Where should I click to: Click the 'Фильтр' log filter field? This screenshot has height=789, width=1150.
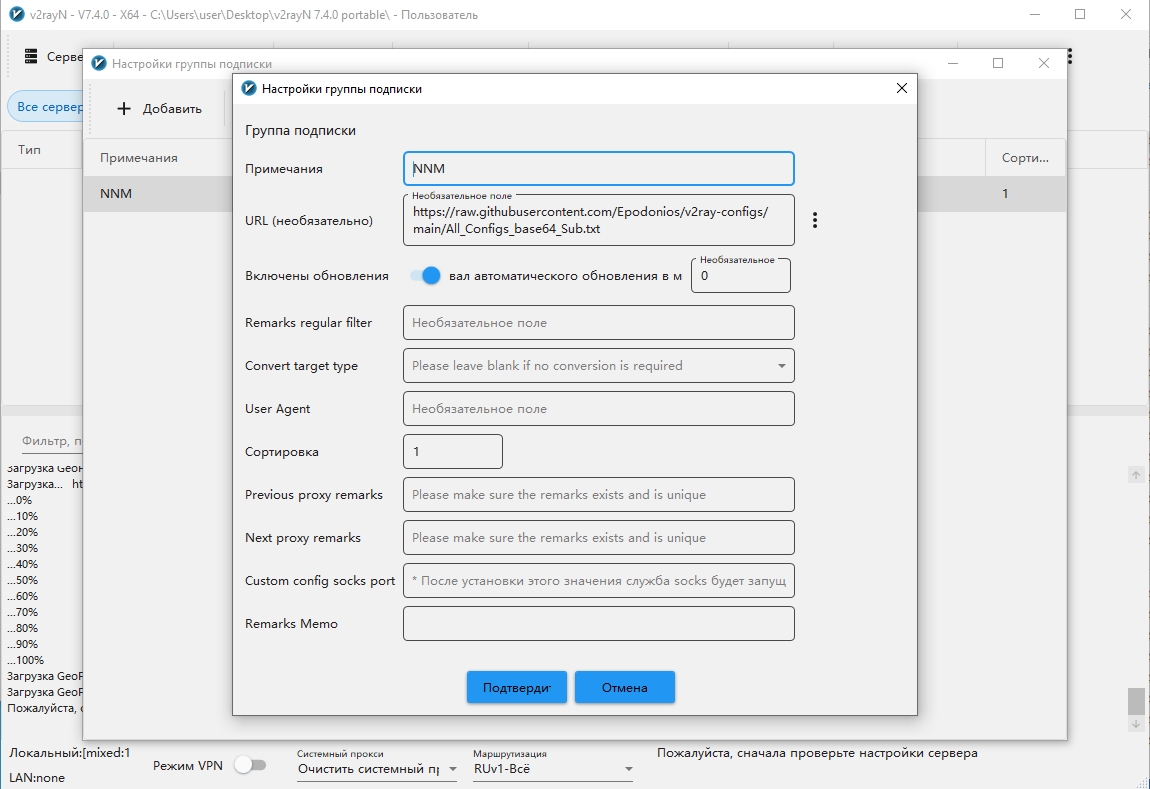pyautogui.click(x=51, y=441)
